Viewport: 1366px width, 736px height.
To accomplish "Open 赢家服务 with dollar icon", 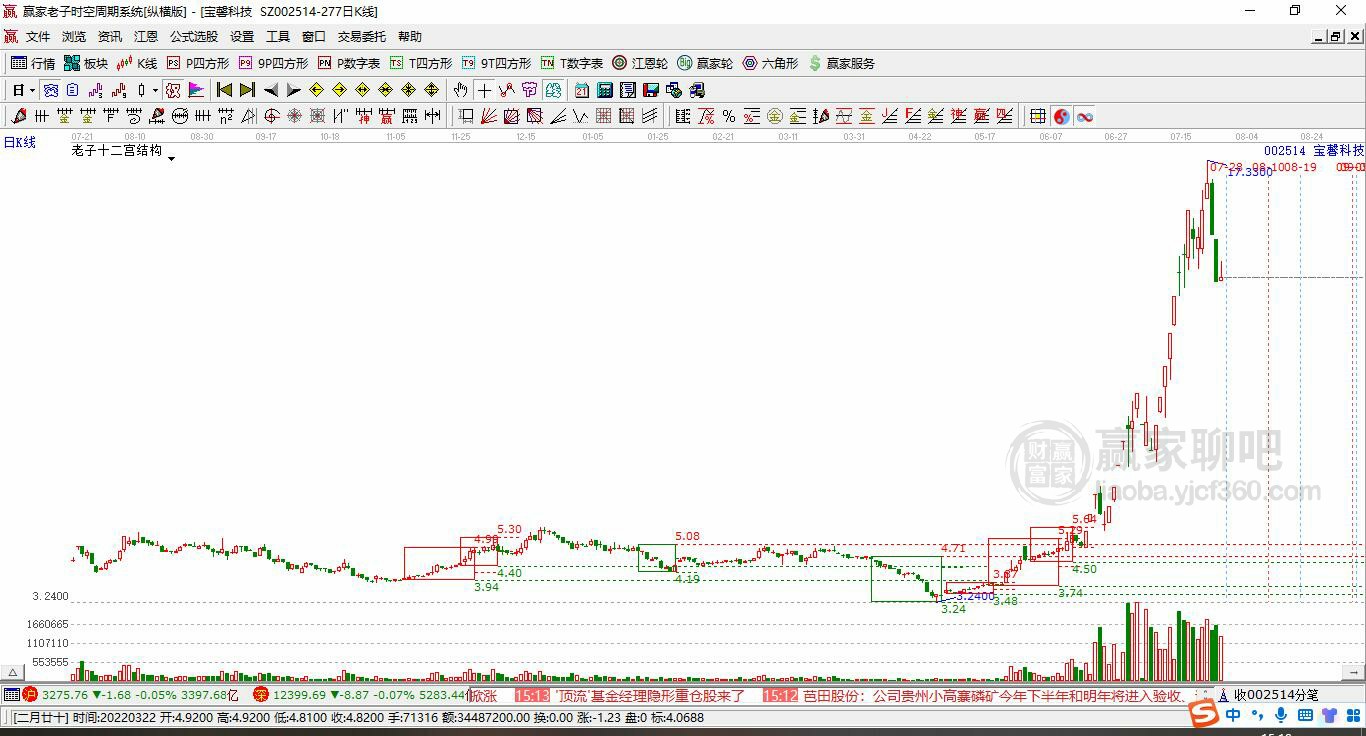I will (842, 63).
